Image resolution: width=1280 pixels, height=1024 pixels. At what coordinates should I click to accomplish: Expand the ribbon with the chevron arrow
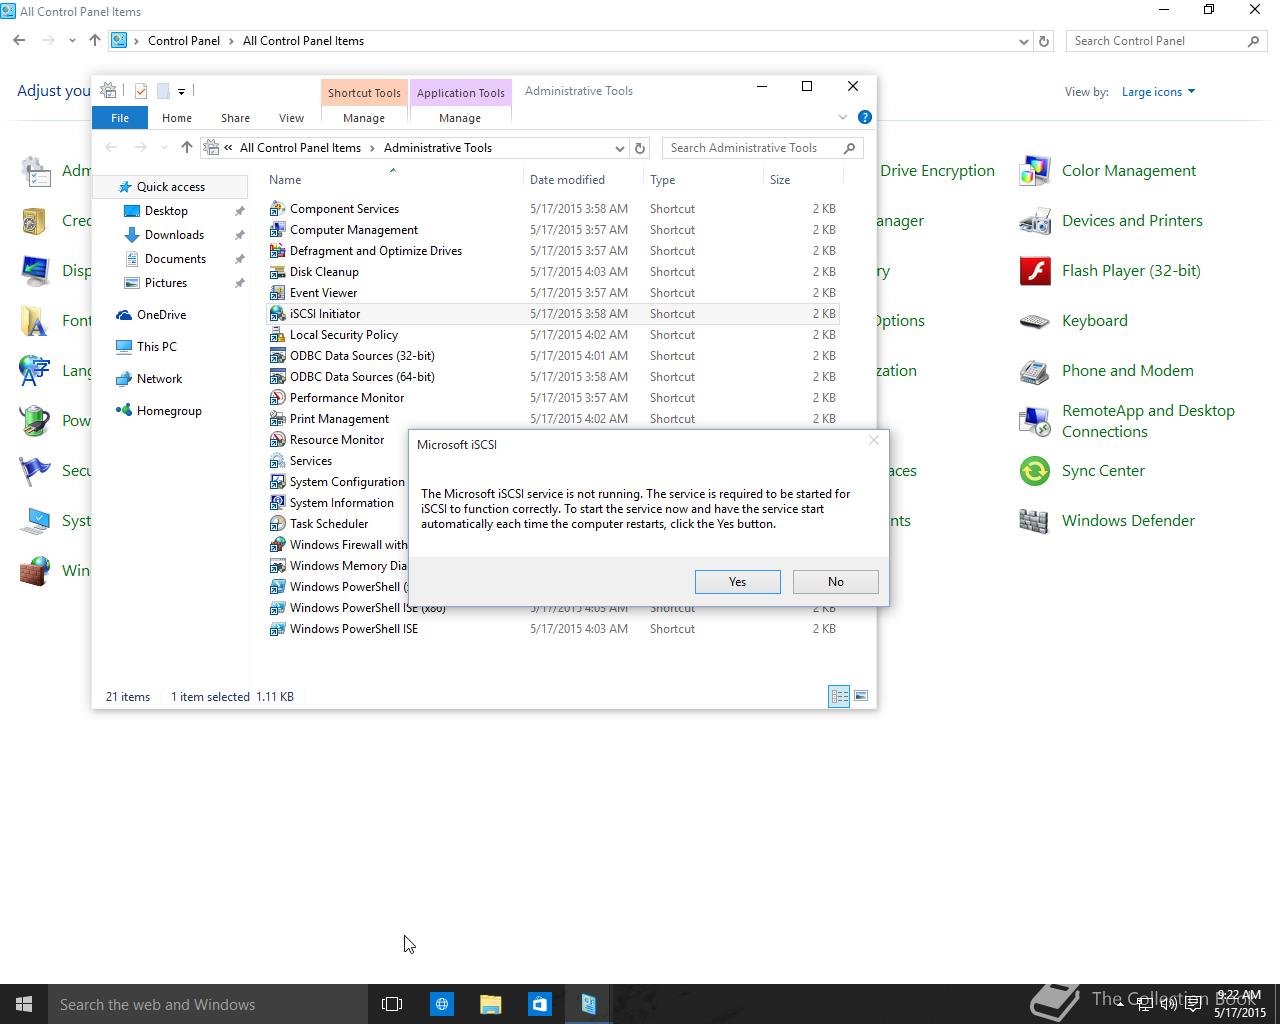(843, 117)
